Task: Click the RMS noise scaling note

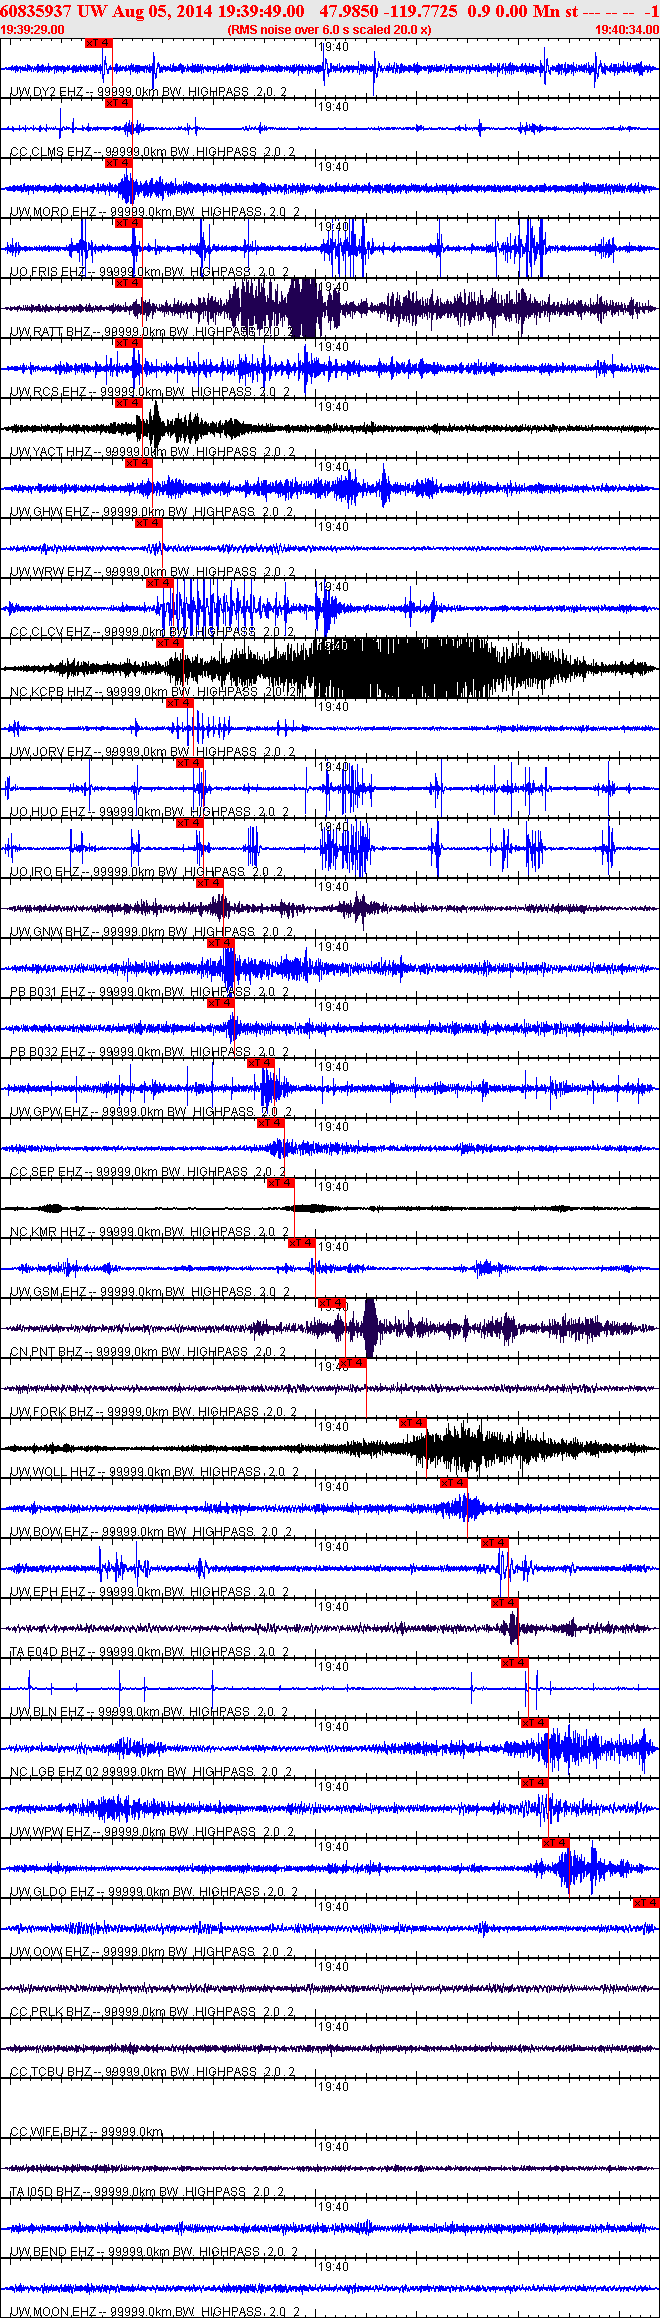Action: coord(329,30)
